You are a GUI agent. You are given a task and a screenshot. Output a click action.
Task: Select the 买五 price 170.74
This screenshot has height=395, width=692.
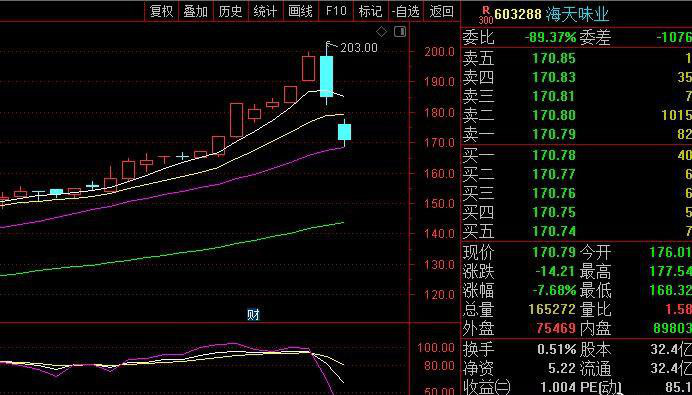pyautogui.click(x=554, y=231)
